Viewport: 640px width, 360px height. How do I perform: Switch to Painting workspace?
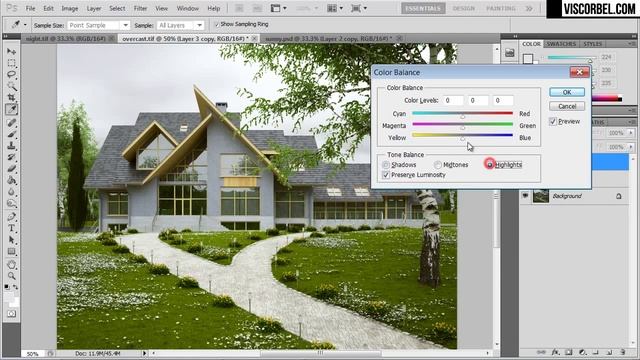501,8
